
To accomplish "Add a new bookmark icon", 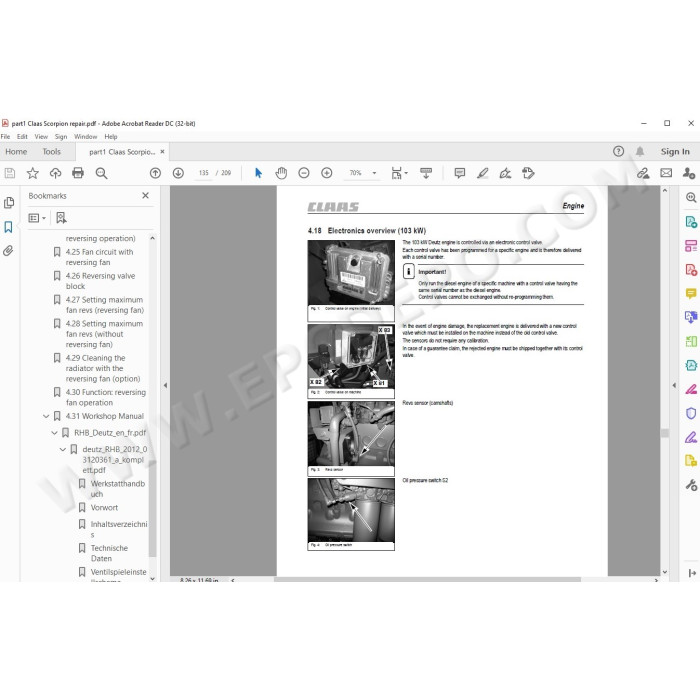I will point(61,218).
